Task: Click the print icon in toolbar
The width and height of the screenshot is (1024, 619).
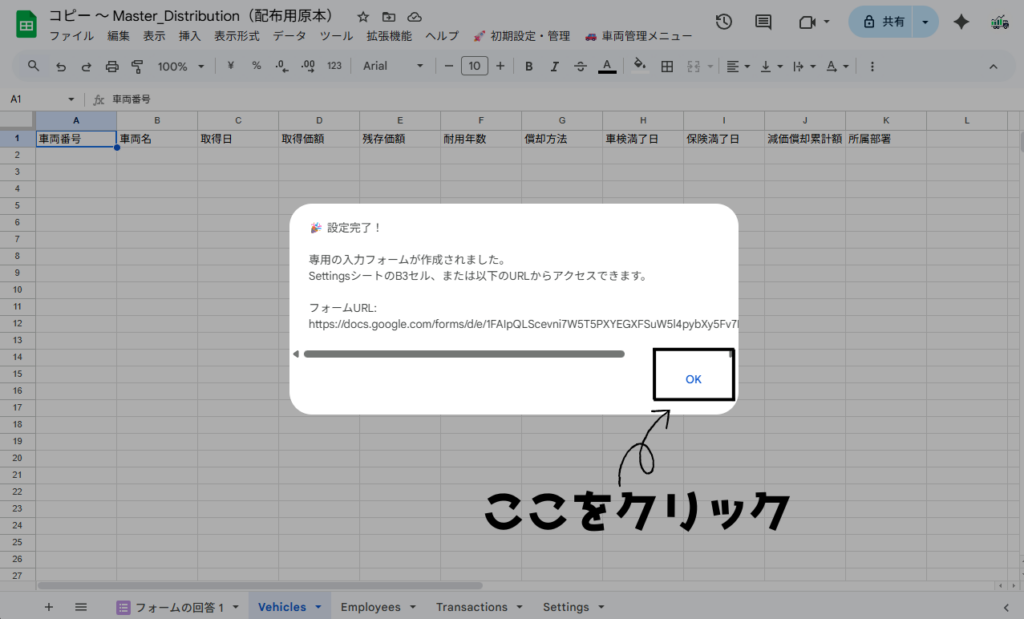Action: [x=112, y=66]
